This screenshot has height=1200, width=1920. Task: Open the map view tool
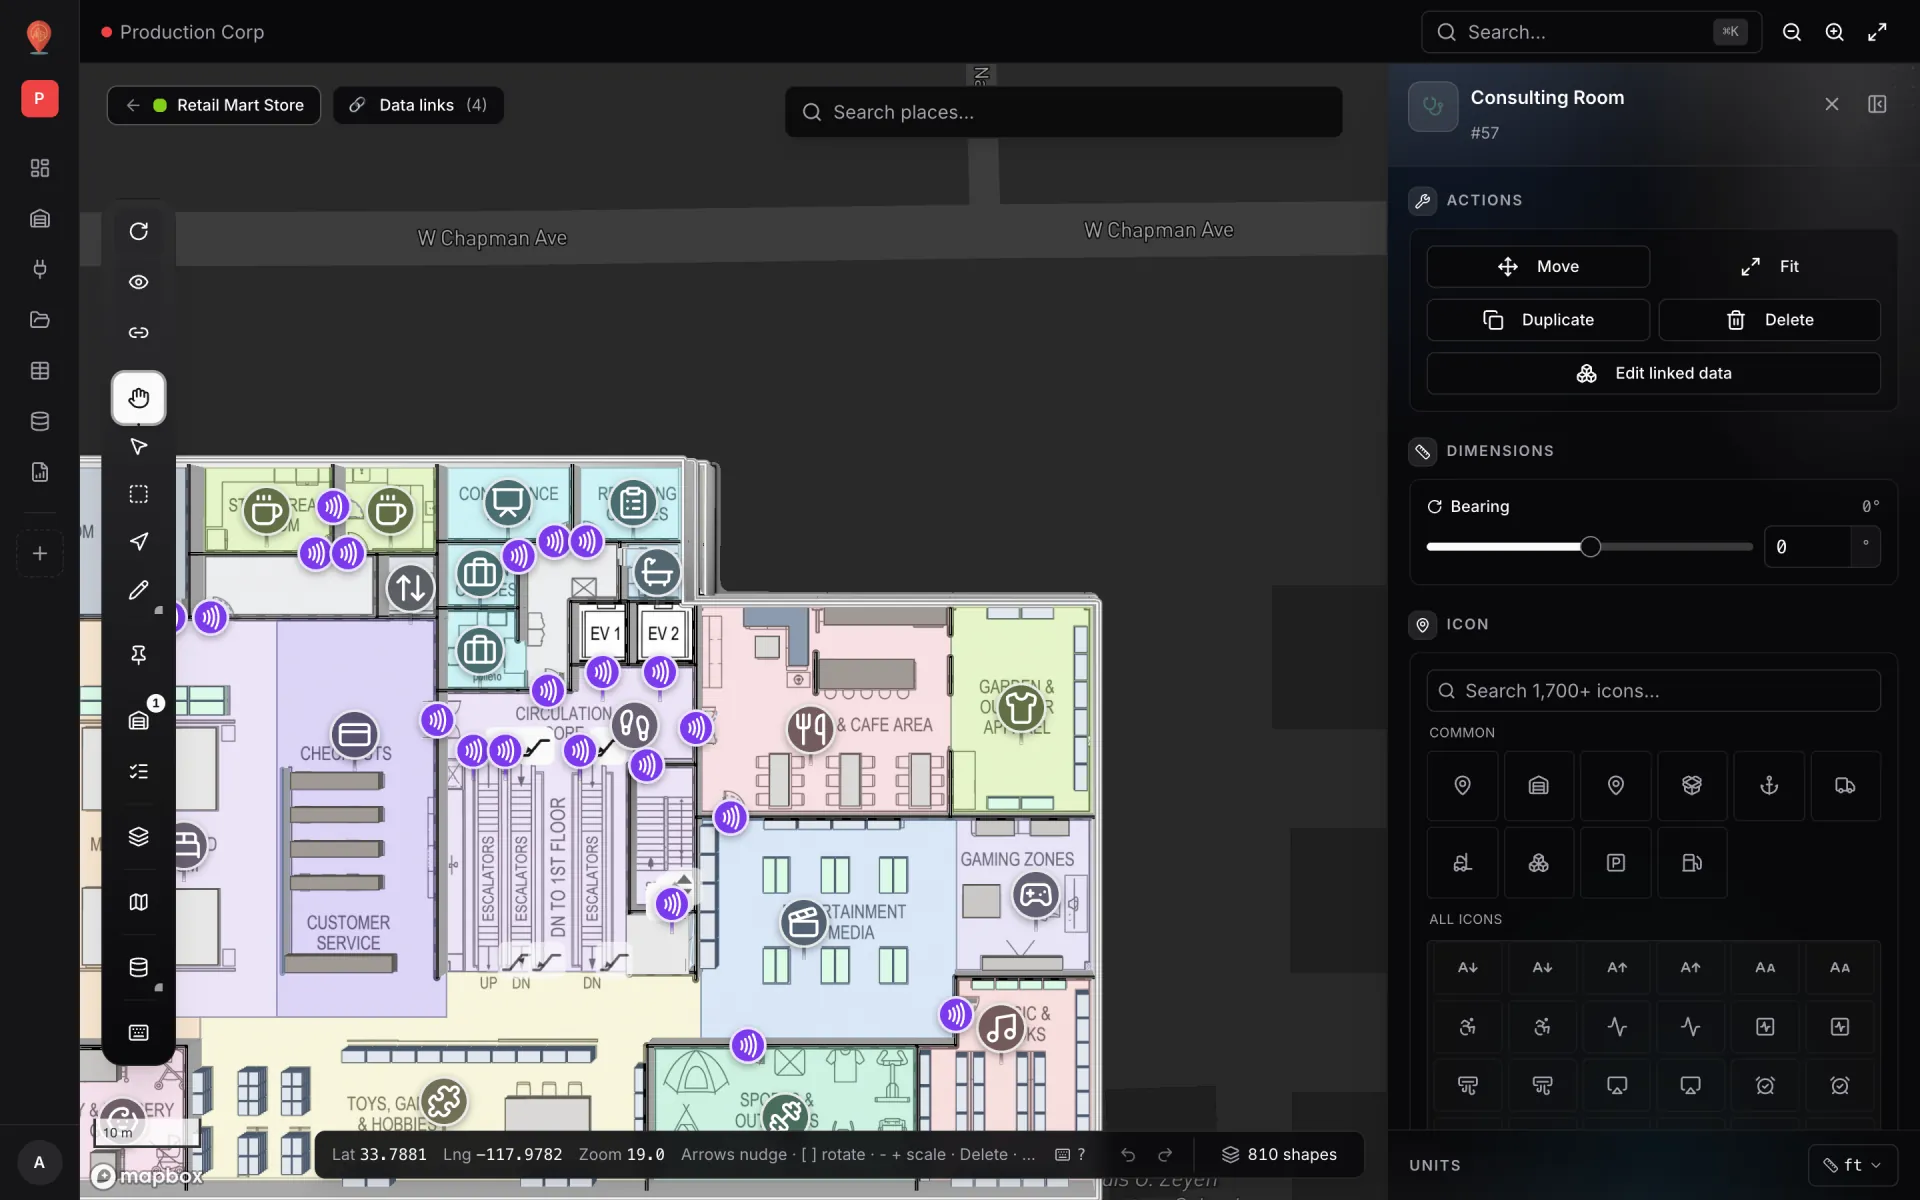pos(138,902)
